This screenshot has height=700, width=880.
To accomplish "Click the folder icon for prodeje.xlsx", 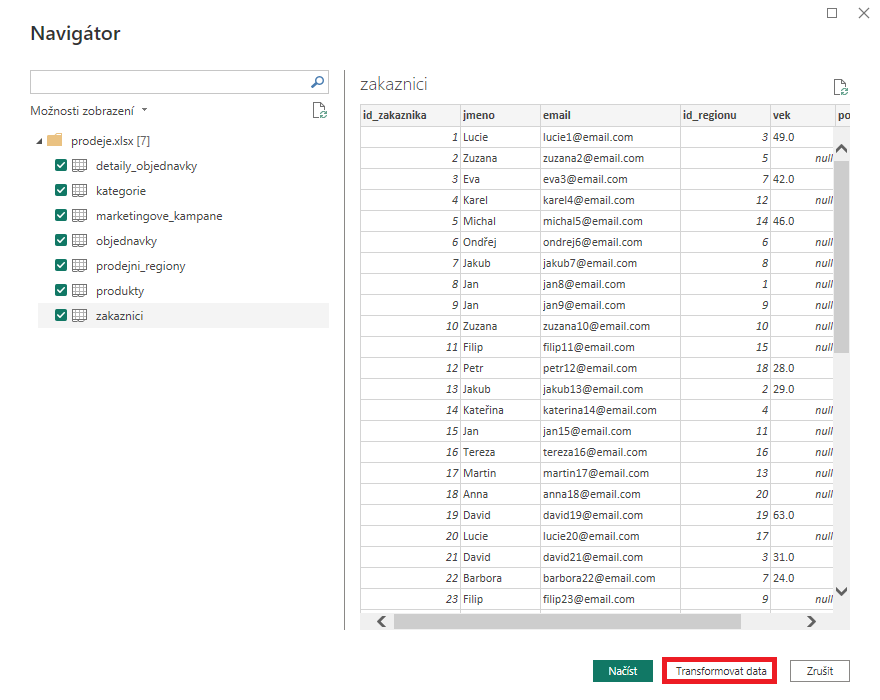I will (55, 139).
